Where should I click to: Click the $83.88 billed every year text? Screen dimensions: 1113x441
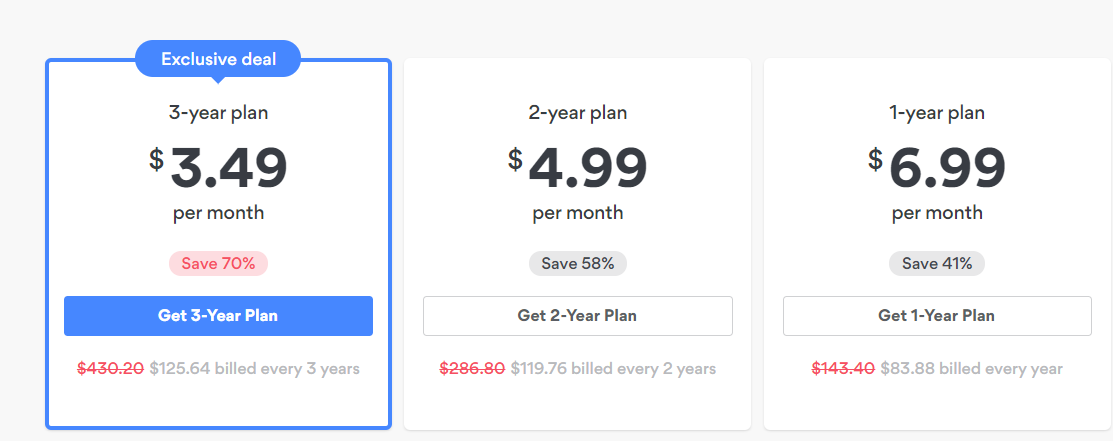972,369
